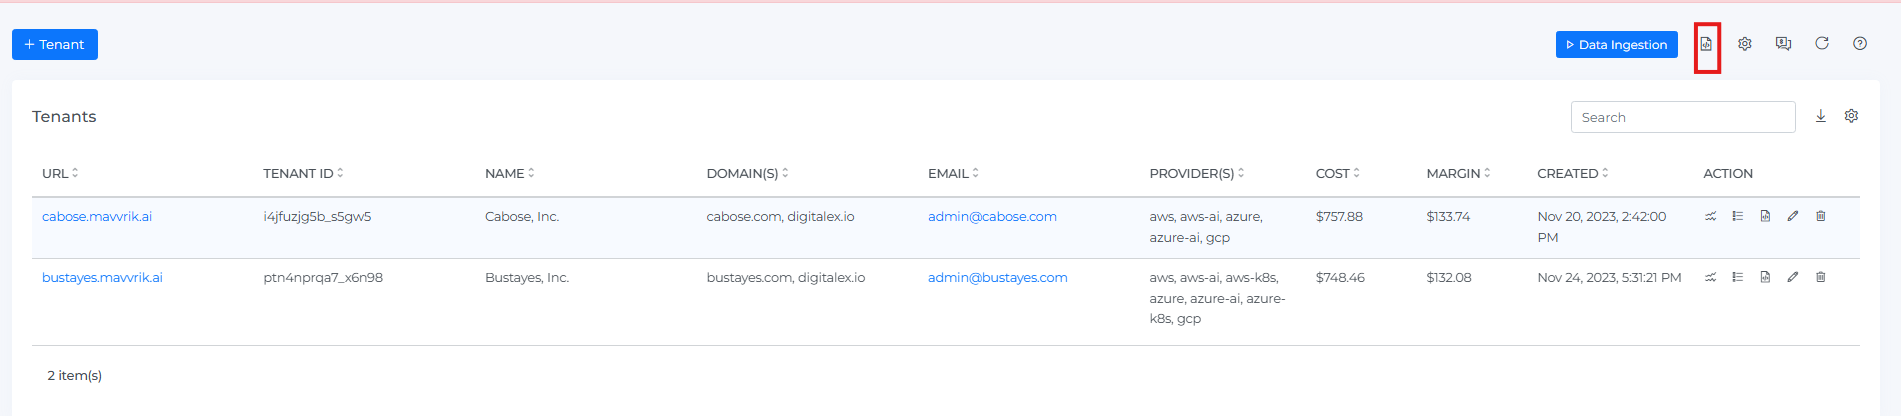Sort tenants by Name column
1901x416 pixels.
click(510, 173)
